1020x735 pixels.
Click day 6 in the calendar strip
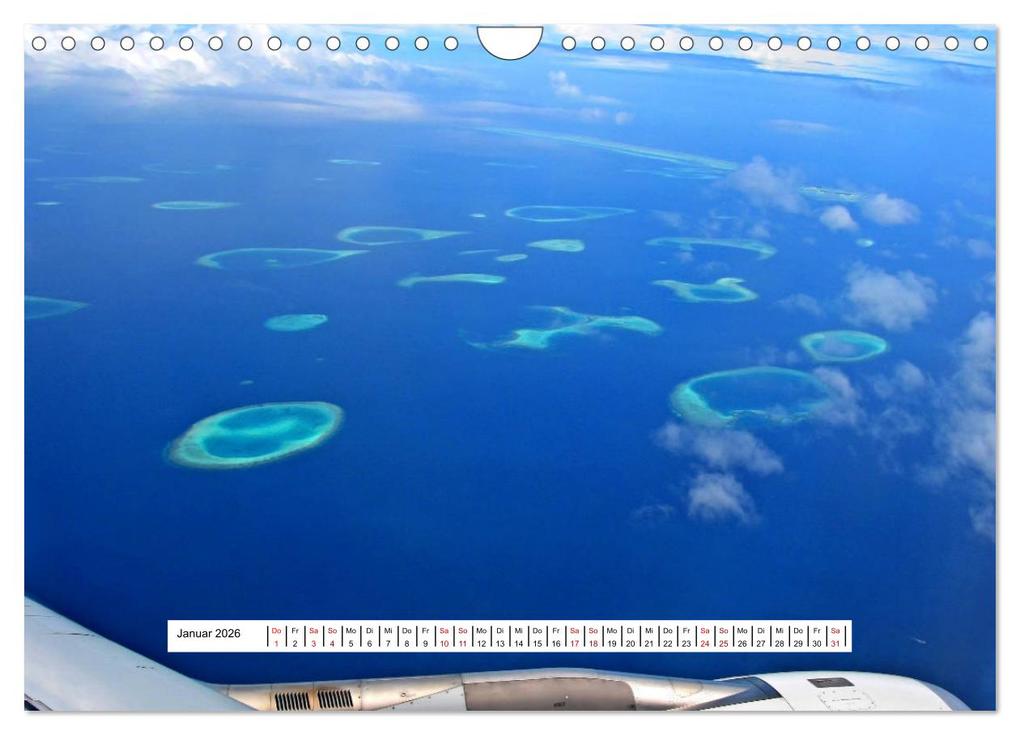[369, 637]
